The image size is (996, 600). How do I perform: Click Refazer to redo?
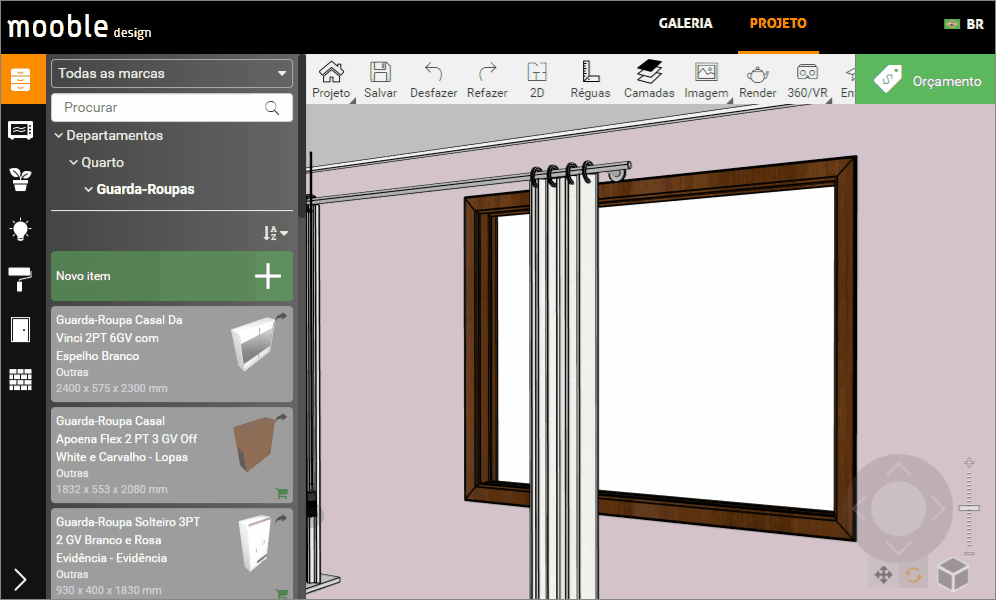(x=487, y=79)
